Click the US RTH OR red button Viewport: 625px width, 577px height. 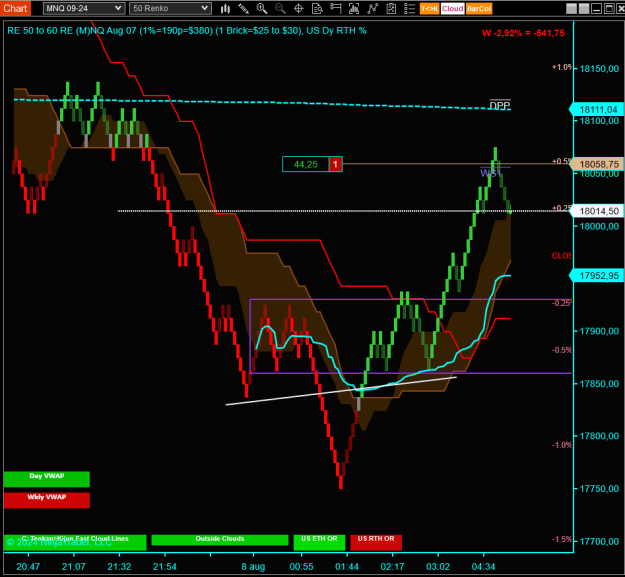[x=376, y=542]
